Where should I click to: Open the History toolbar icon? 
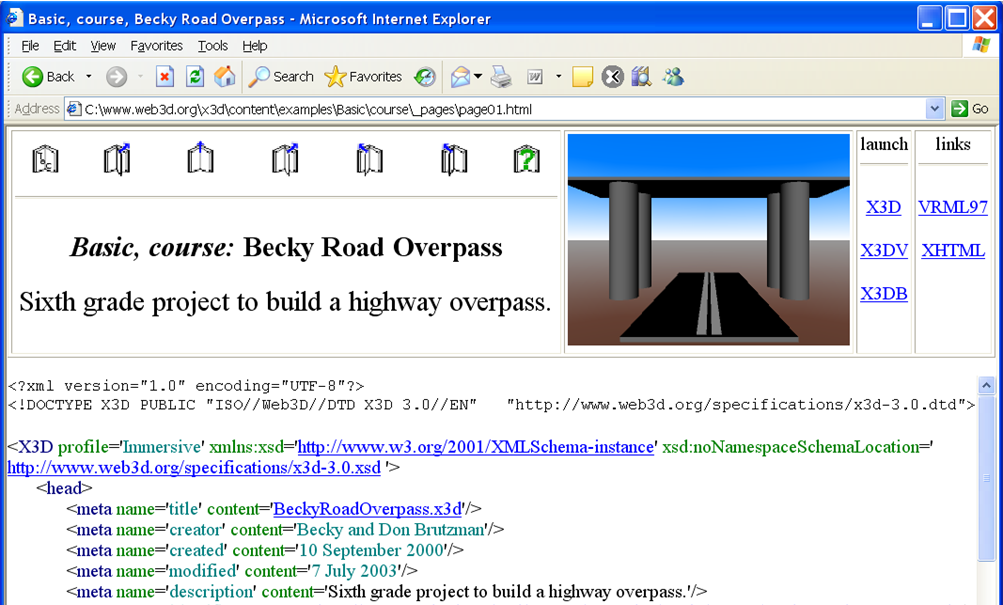425,77
